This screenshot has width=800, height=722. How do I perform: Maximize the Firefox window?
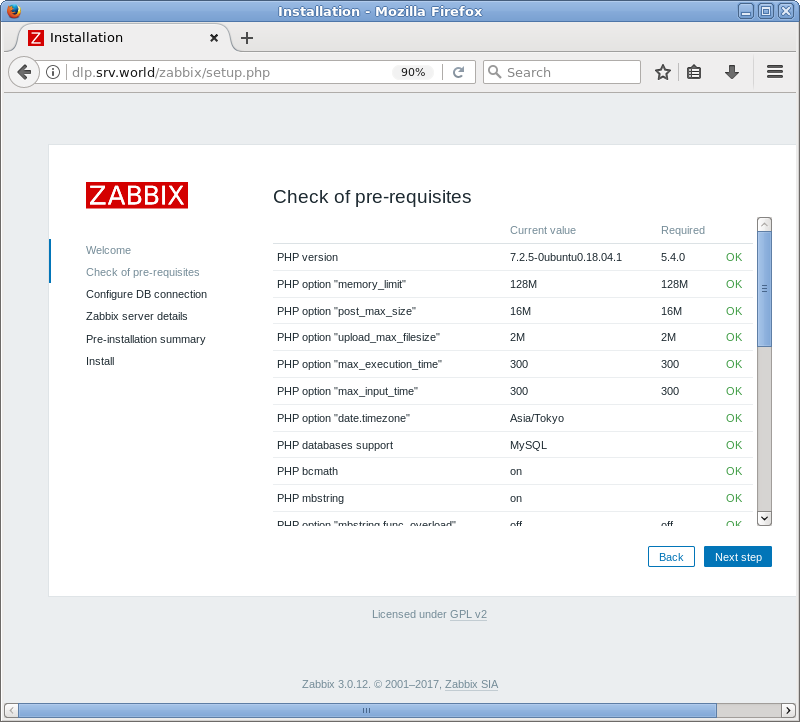(766, 11)
